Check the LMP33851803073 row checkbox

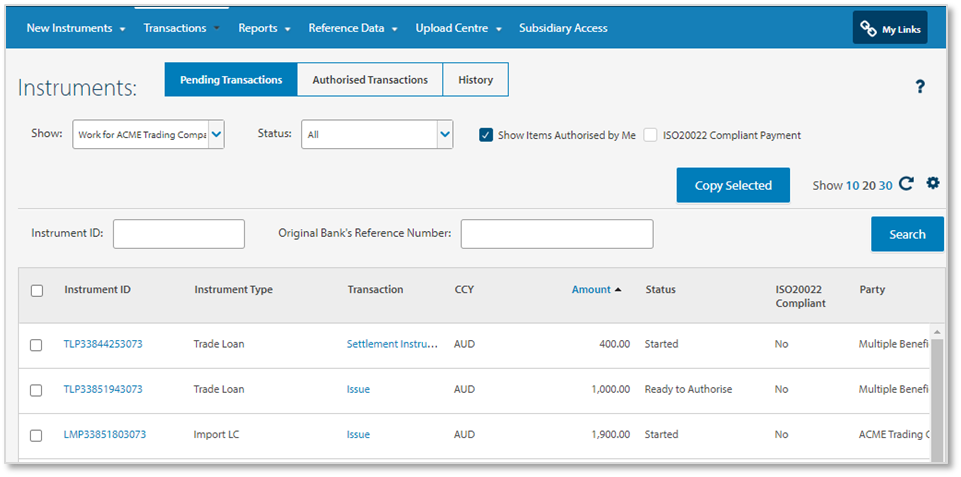click(x=36, y=436)
